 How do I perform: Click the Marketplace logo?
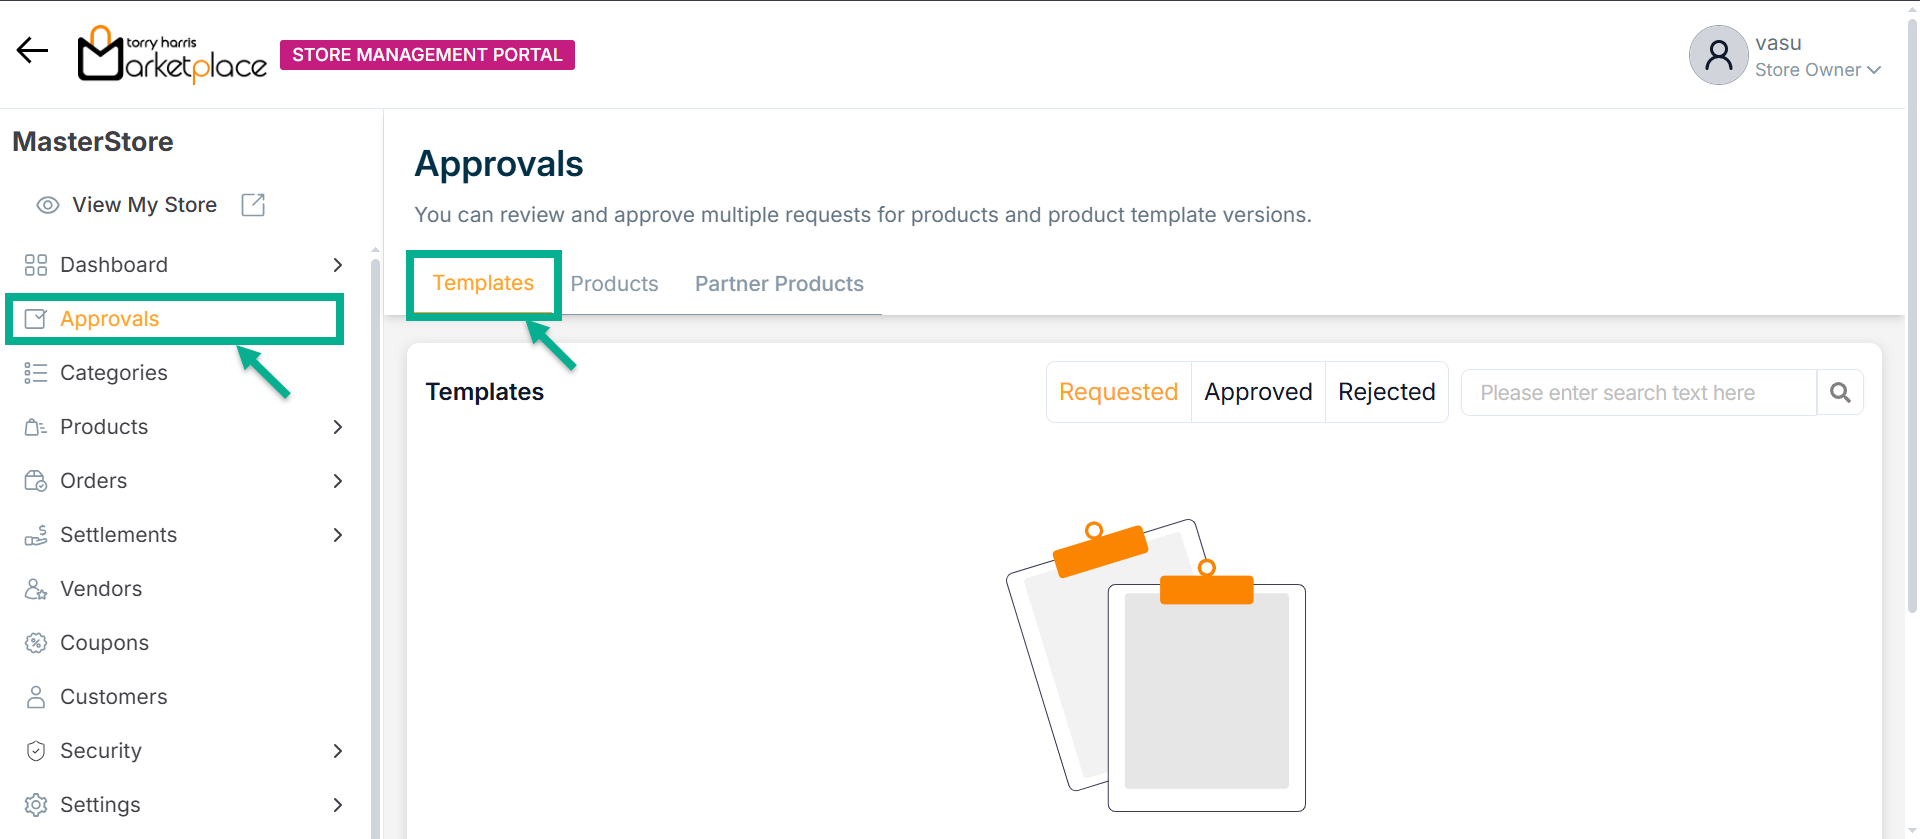(172, 55)
